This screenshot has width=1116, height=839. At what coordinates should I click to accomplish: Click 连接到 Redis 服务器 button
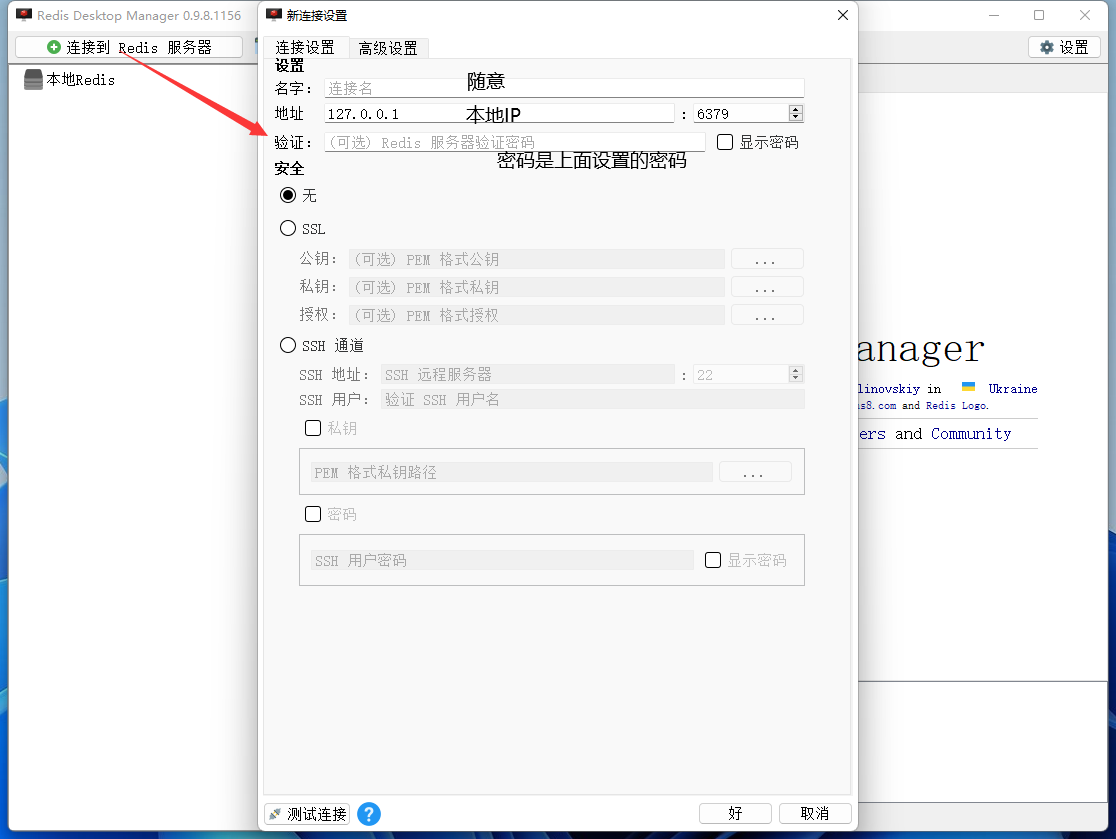coord(129,47)
